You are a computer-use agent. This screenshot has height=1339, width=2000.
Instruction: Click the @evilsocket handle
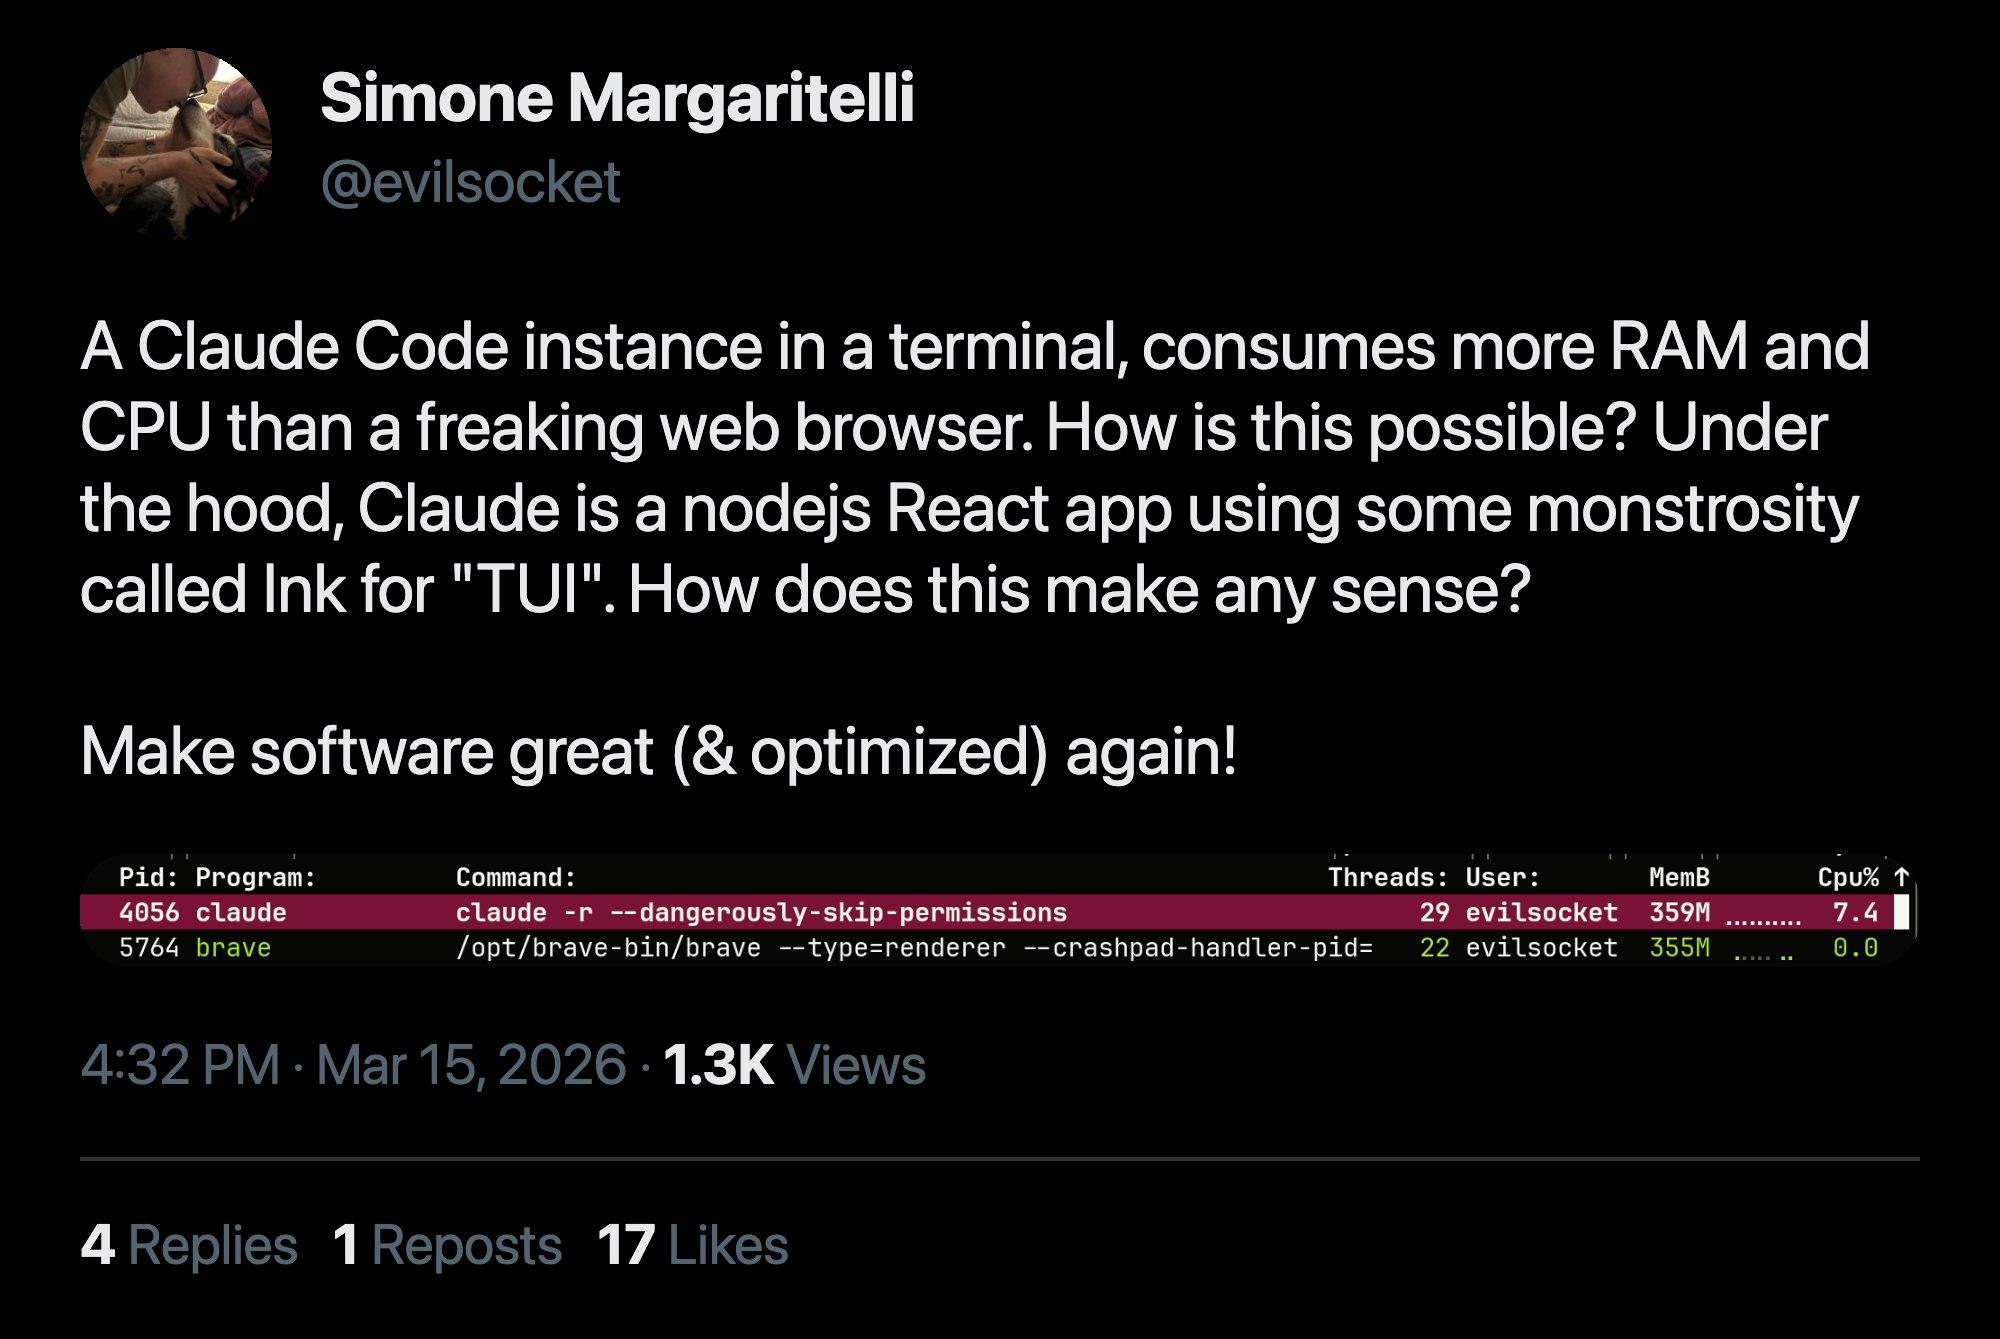(x=470, y=183)
